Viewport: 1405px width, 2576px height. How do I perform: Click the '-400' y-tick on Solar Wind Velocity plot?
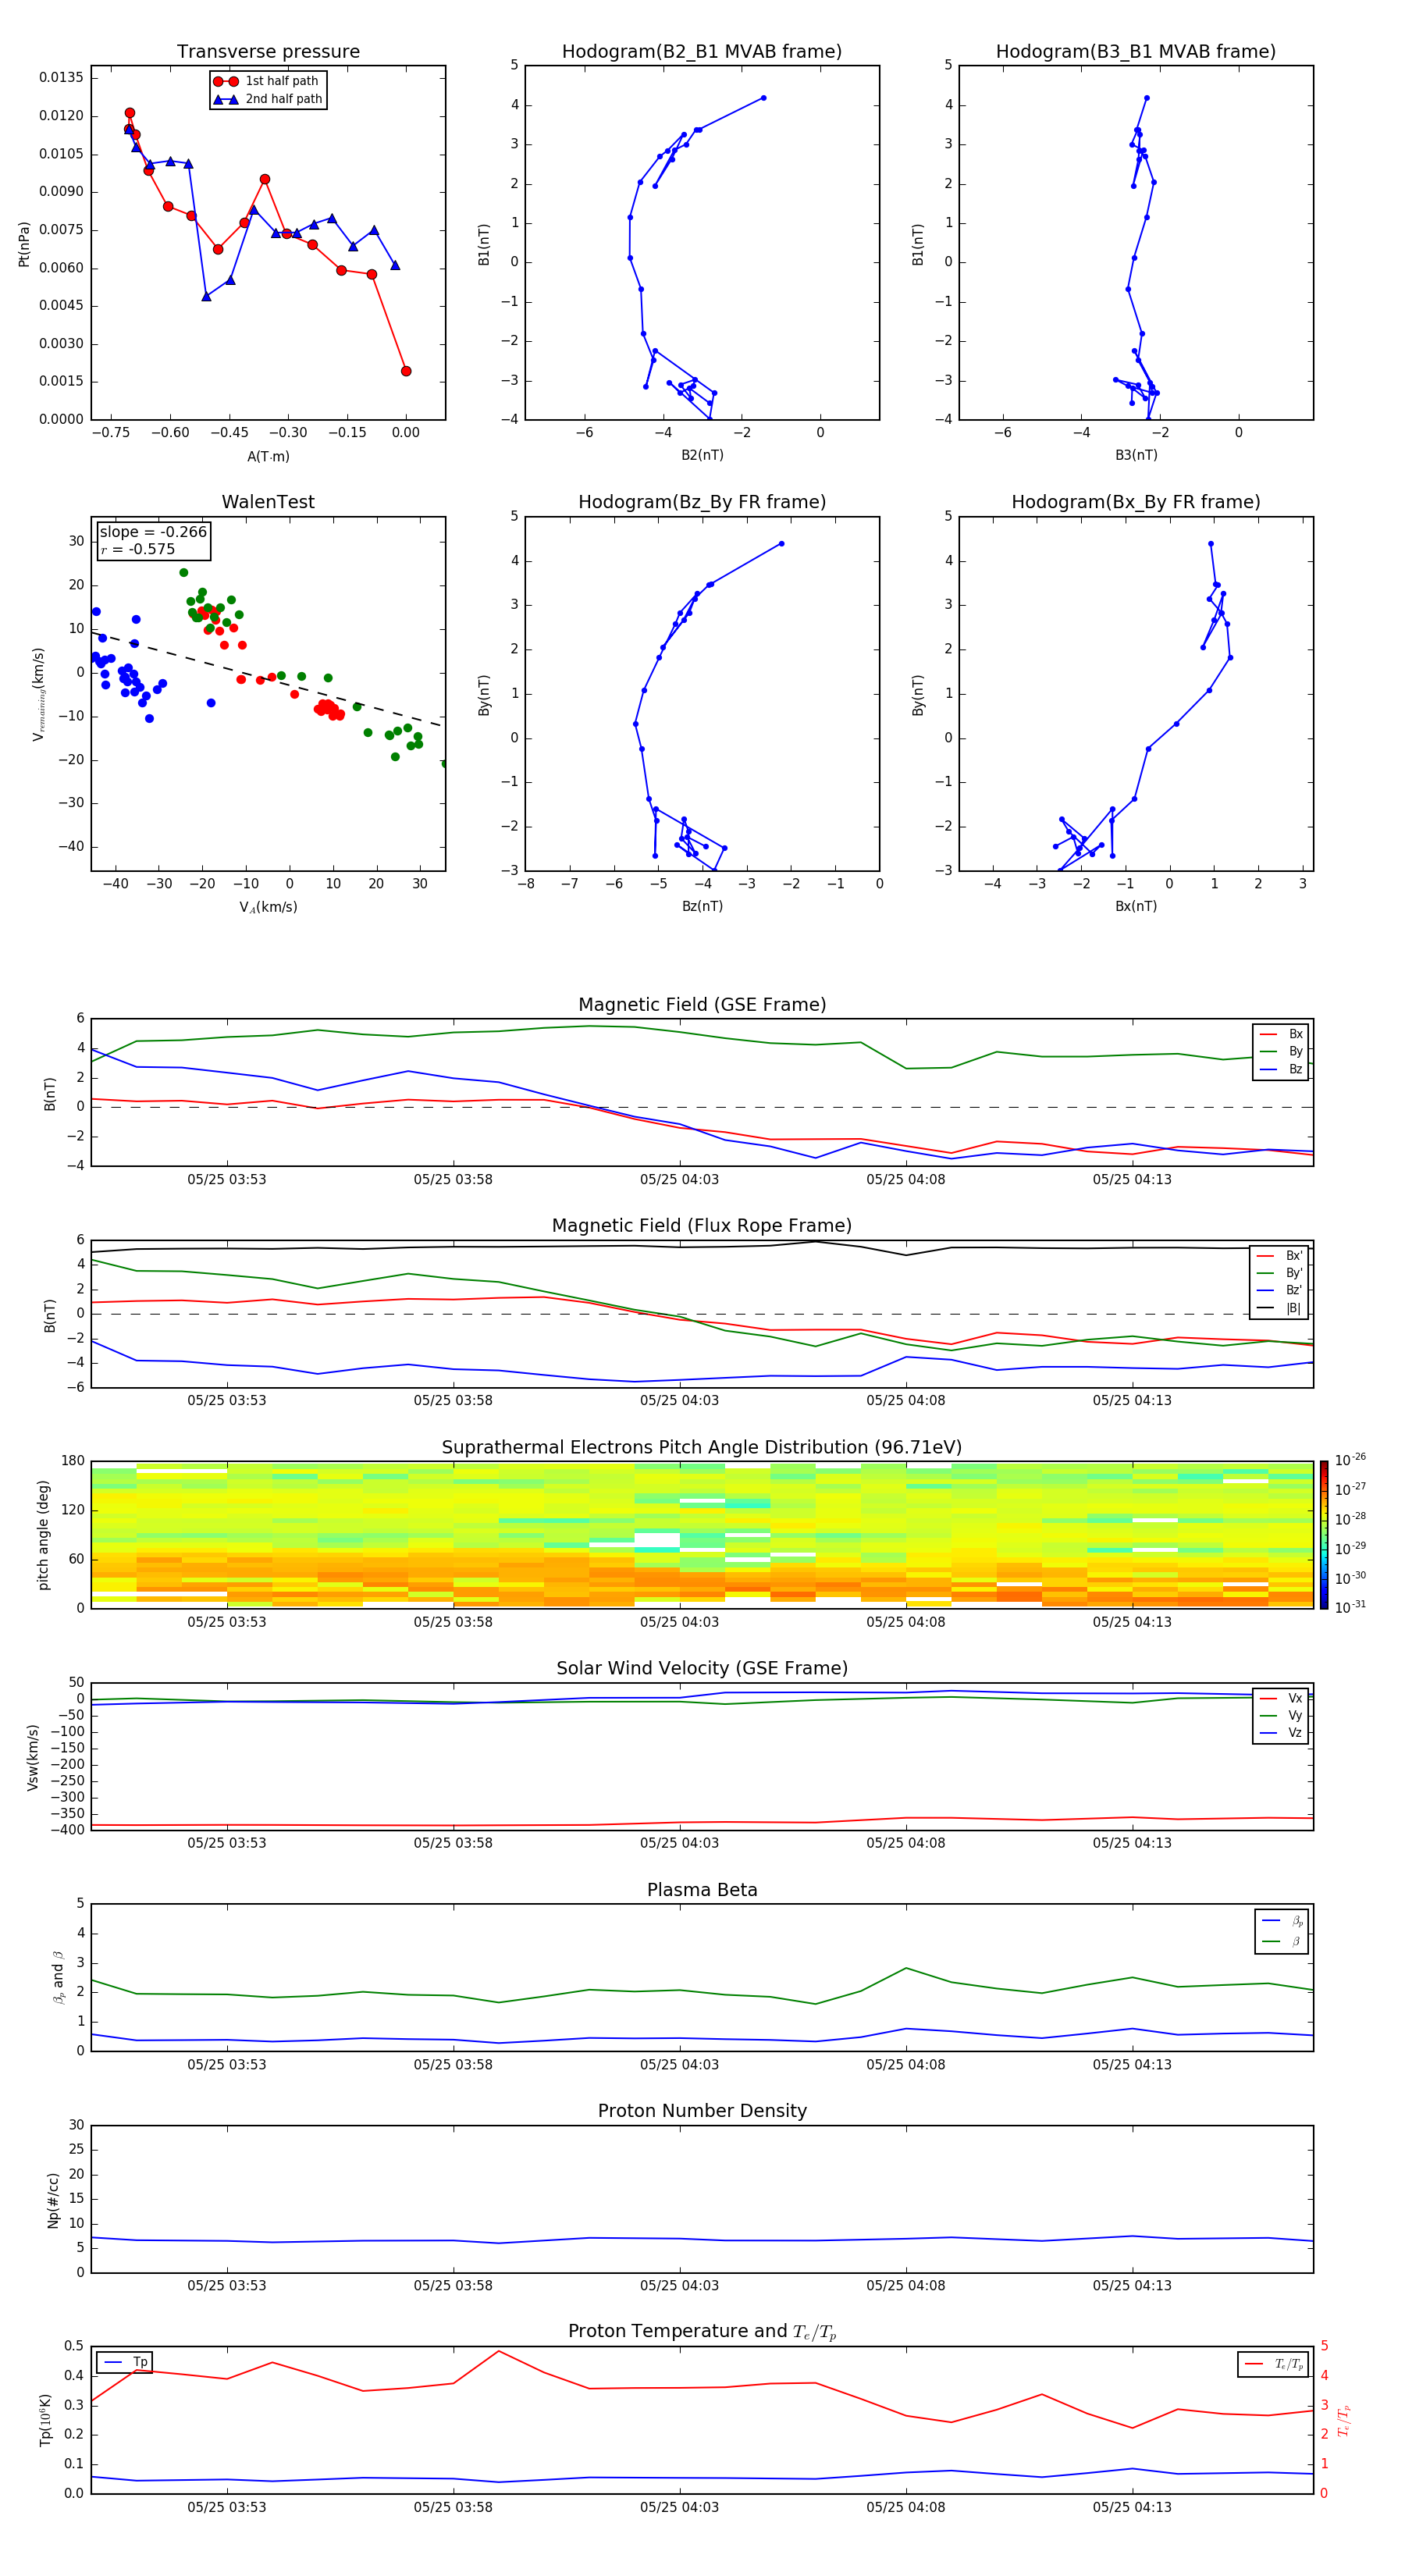pos(66,1830)
